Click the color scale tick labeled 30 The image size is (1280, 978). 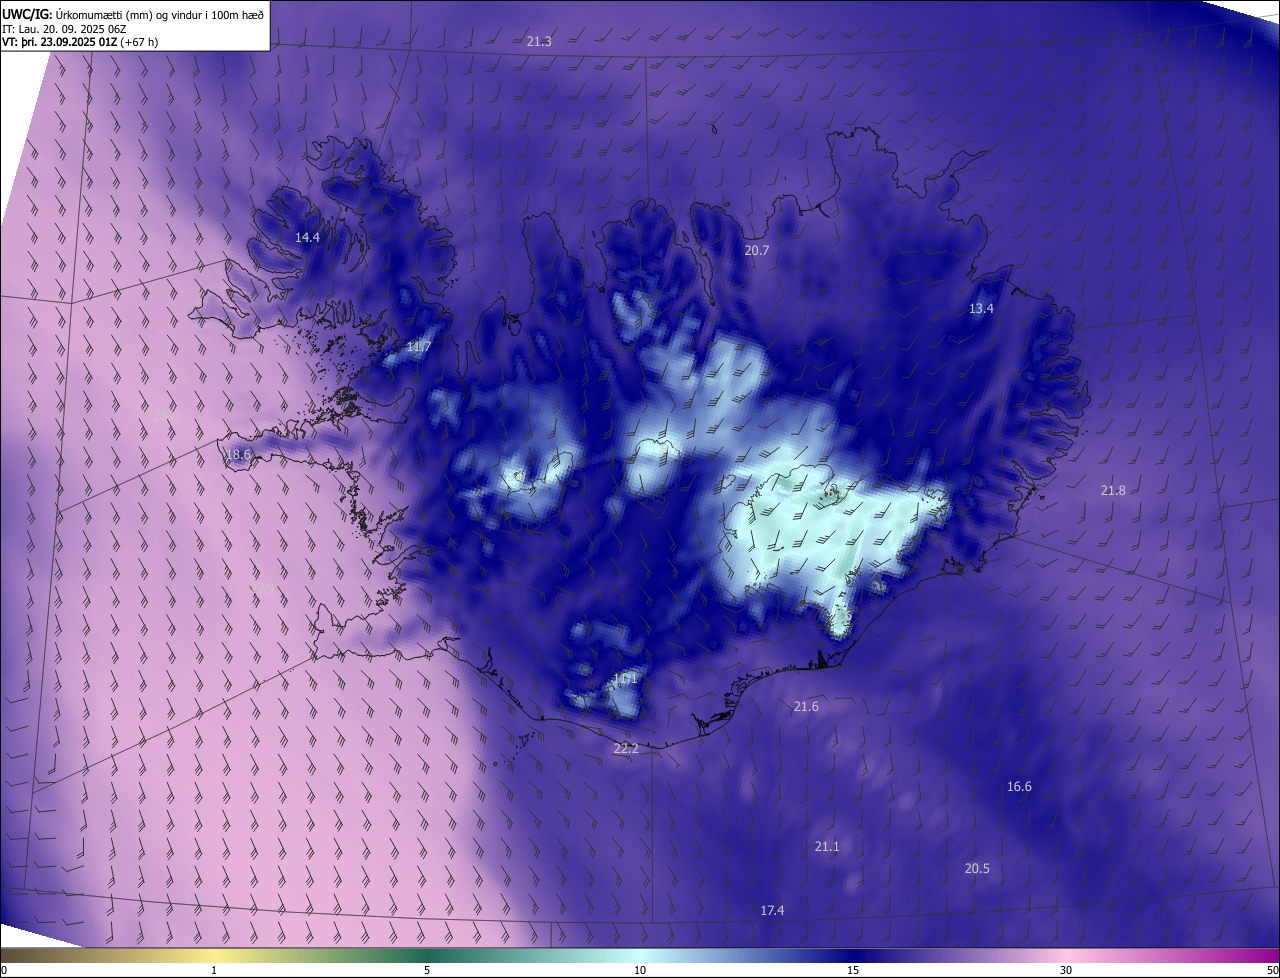1066,970
